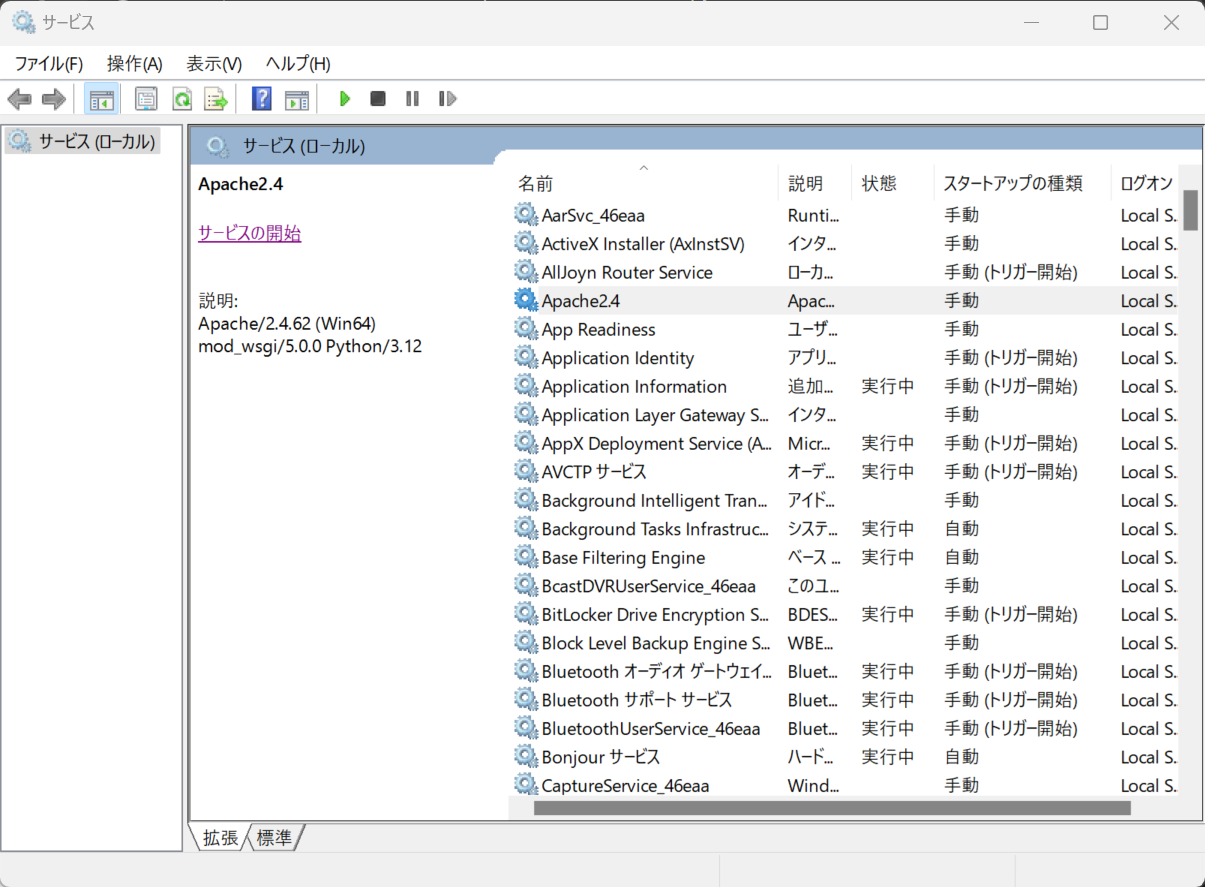Select the Background Tasks Infrastruc... service name
The height and width of the screenshot is (887, 1205).
pyautogui.click(x=655, y=528)
